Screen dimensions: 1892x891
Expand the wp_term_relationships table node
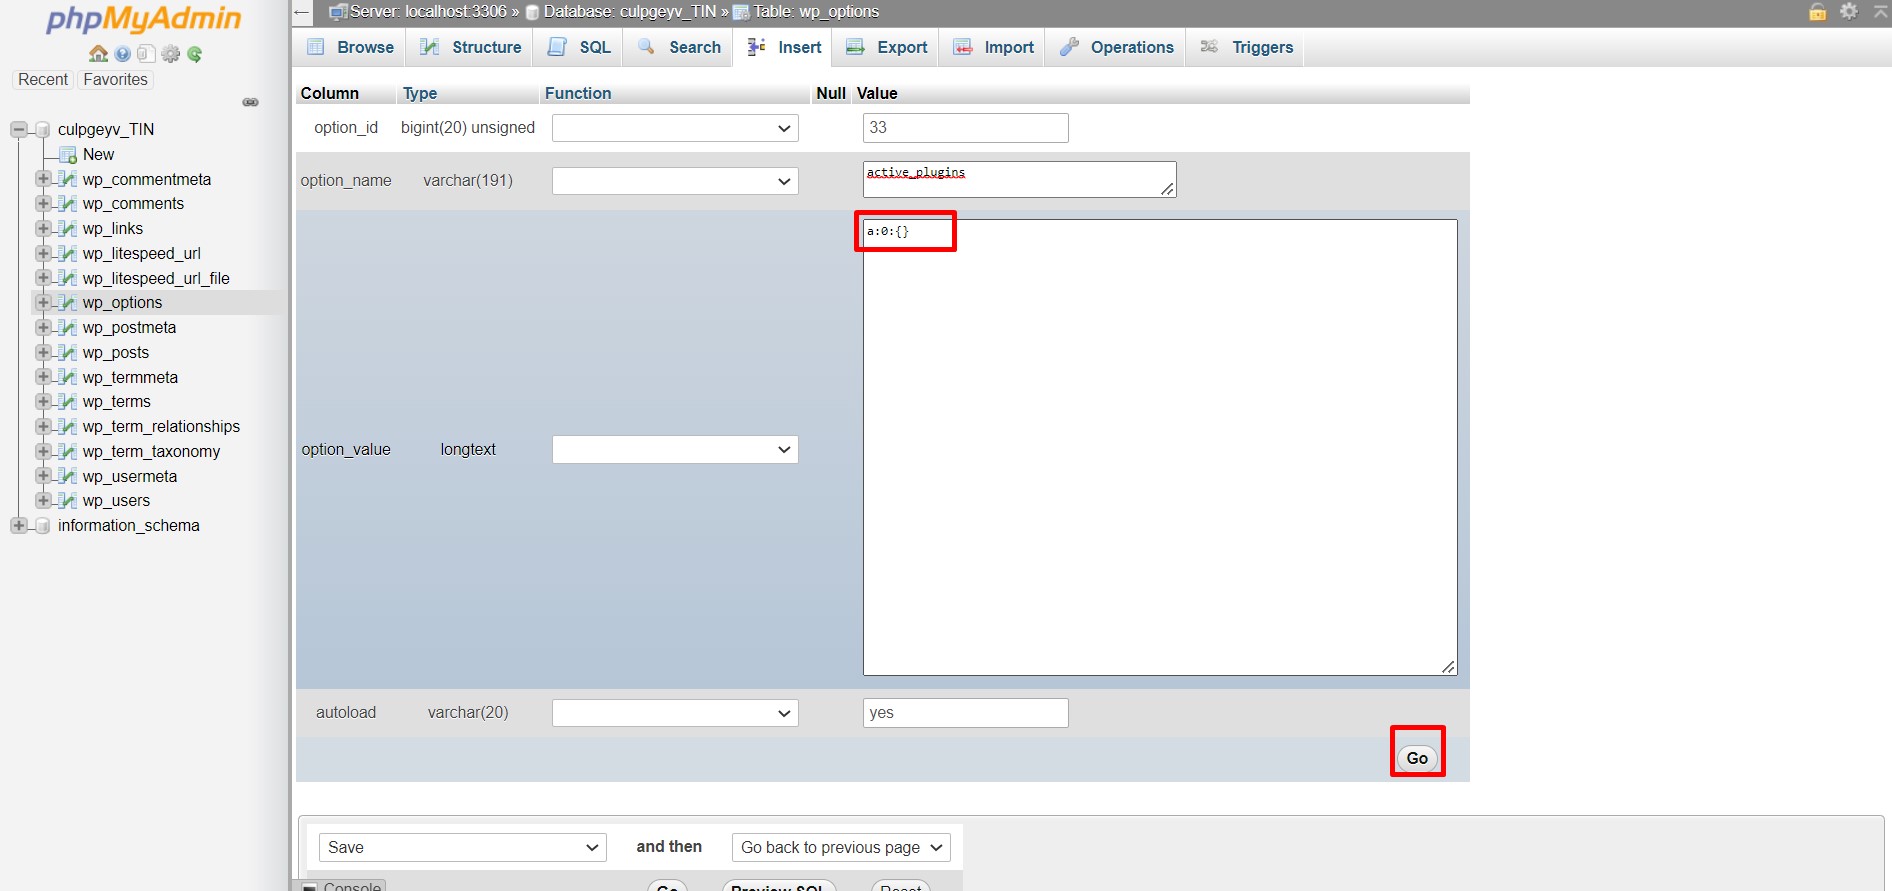[43, 426]
